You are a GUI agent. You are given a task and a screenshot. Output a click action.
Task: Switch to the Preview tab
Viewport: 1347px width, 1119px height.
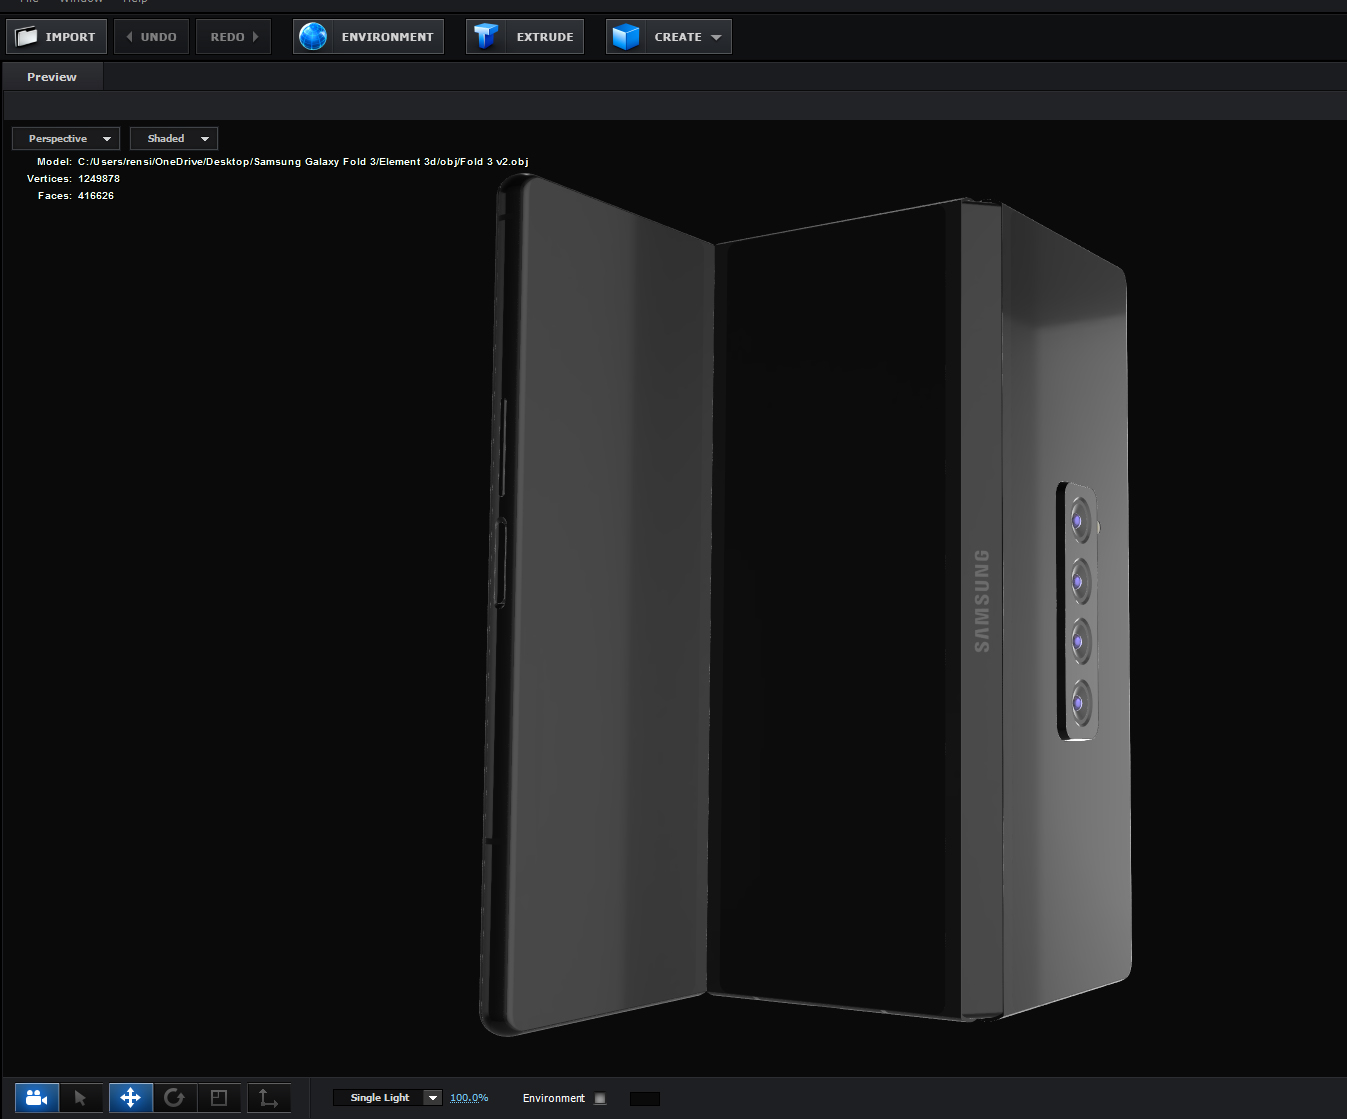click(52, 77)
